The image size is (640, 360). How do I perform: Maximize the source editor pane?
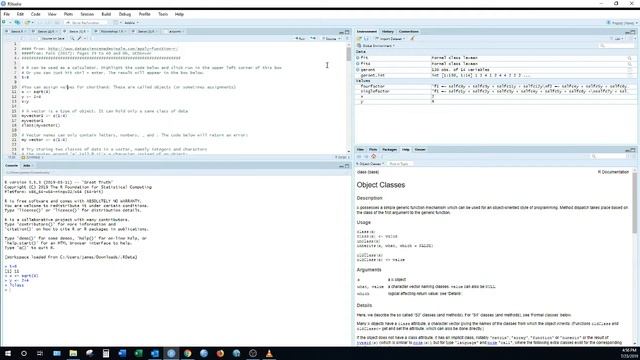coord(347,32)
